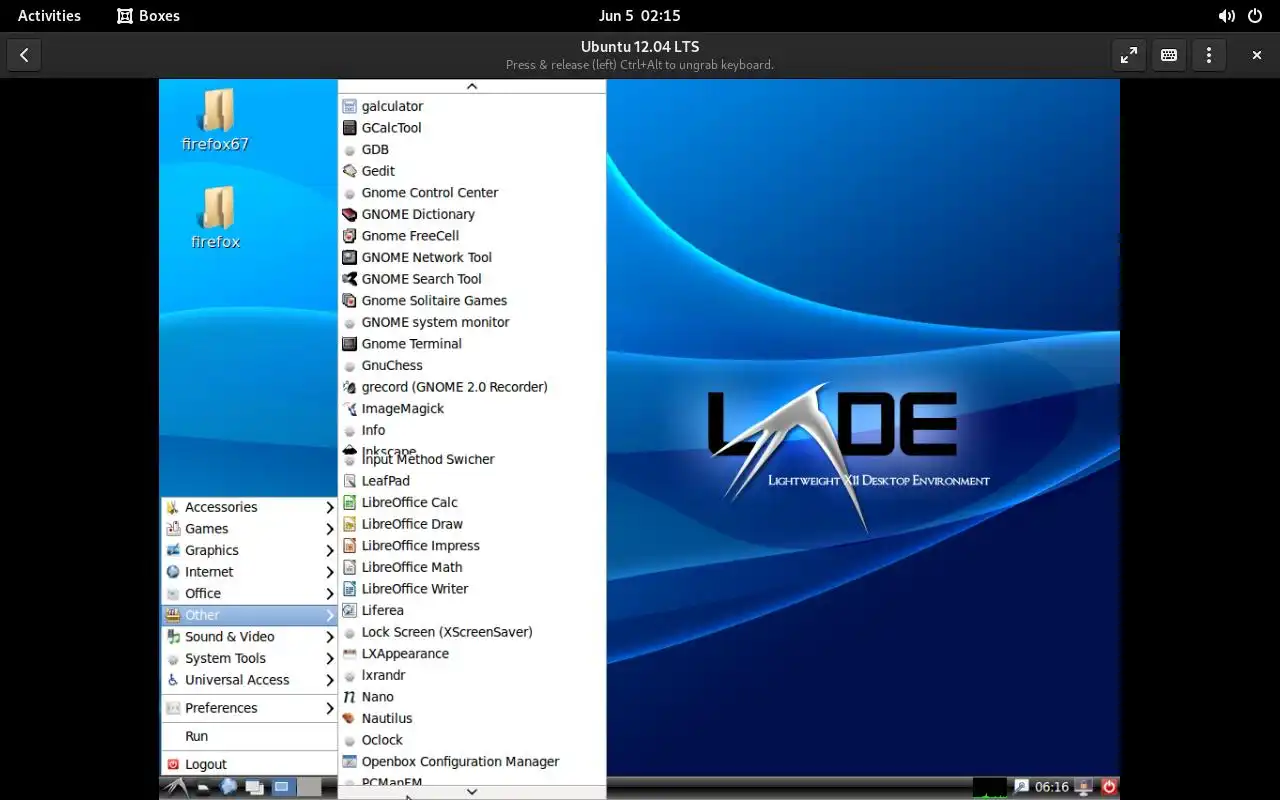The height and width of the screenshot is (800, 1280).
Task: Expand the System Tools submenu
Action: click(x=249, y=658)
